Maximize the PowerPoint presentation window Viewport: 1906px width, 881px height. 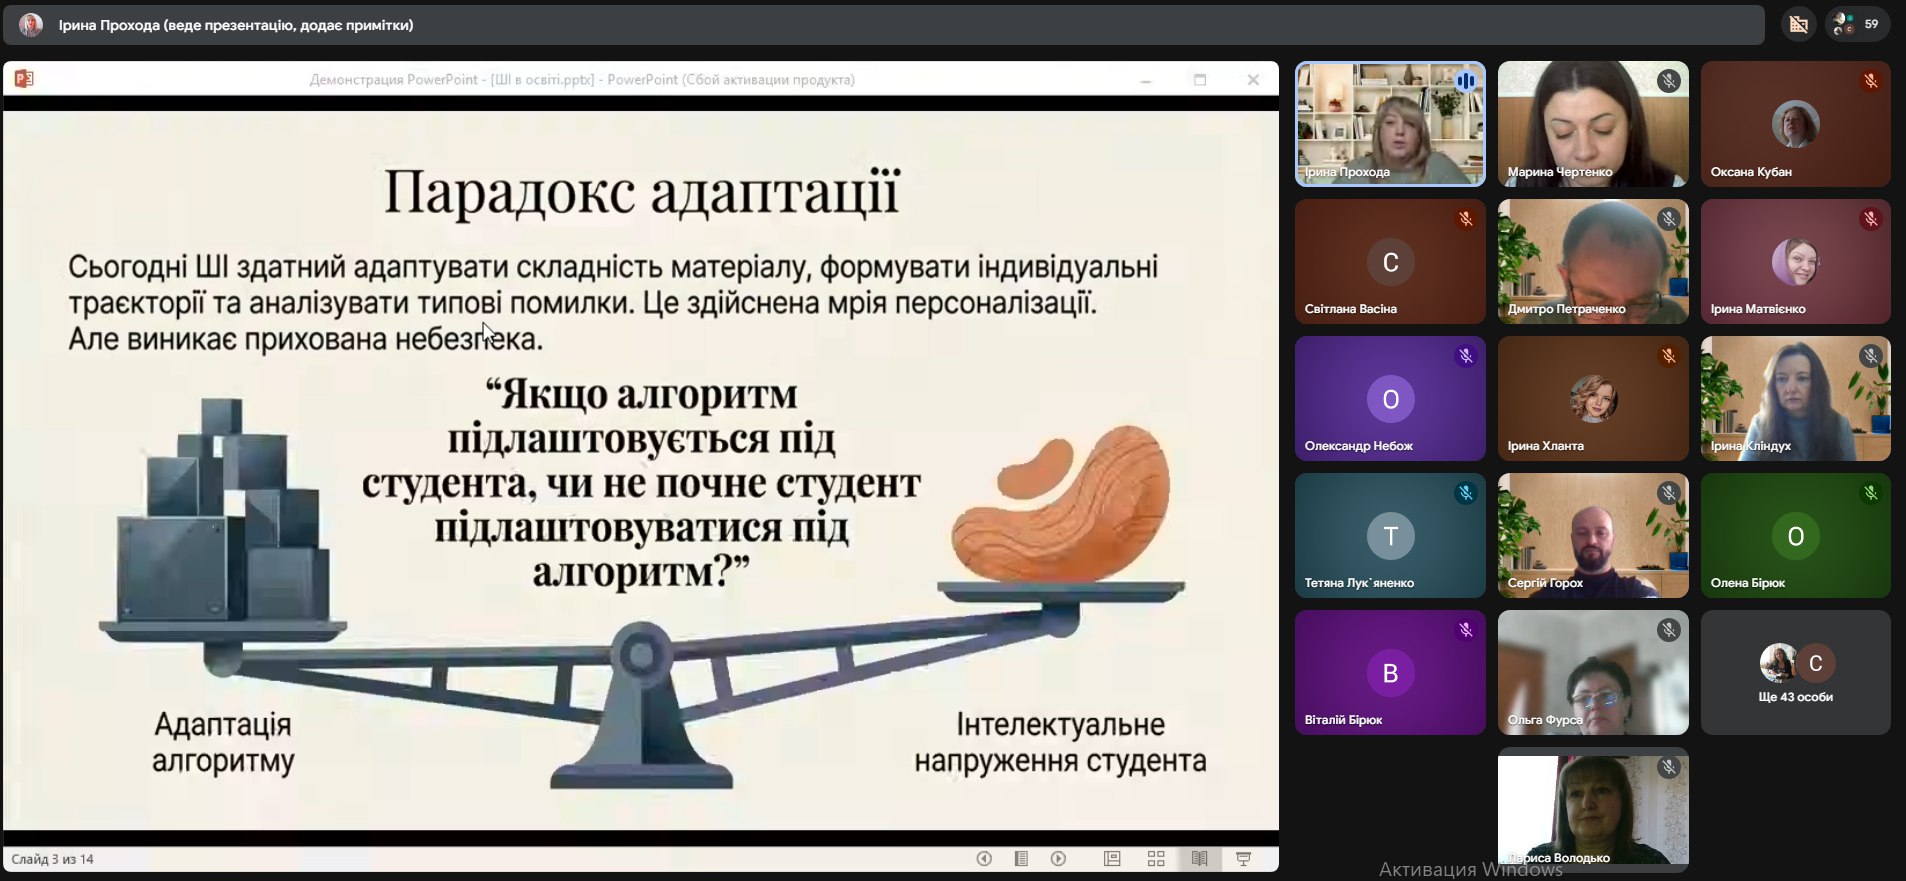point(1200,80)
